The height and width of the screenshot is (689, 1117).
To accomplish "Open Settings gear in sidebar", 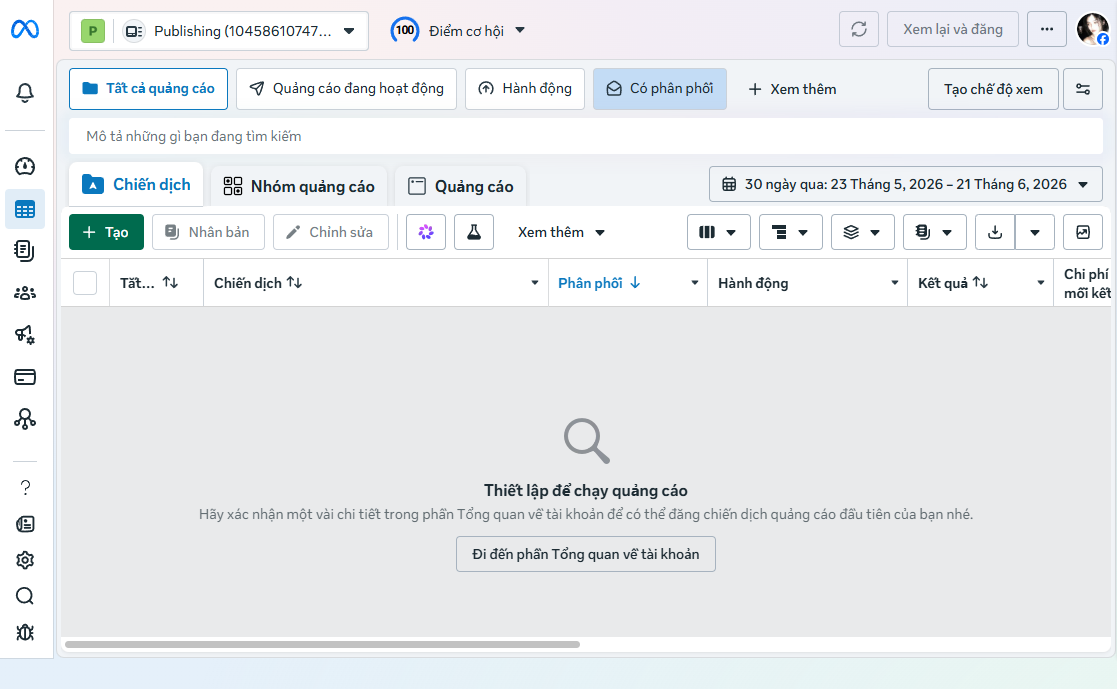I will (x=25, y=560).
